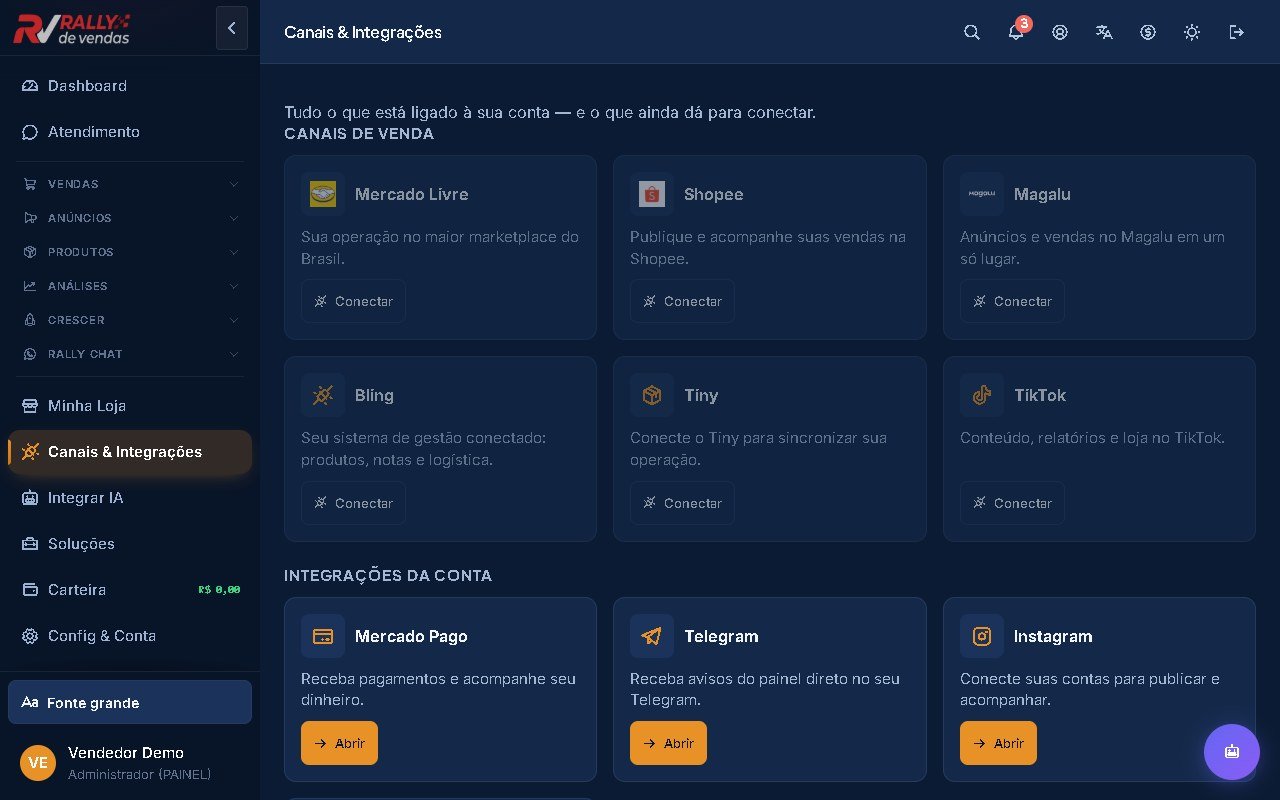Click the R$ 0,00 wallet balance
This screenshot has width=1280, height=800.
(219, 590)
